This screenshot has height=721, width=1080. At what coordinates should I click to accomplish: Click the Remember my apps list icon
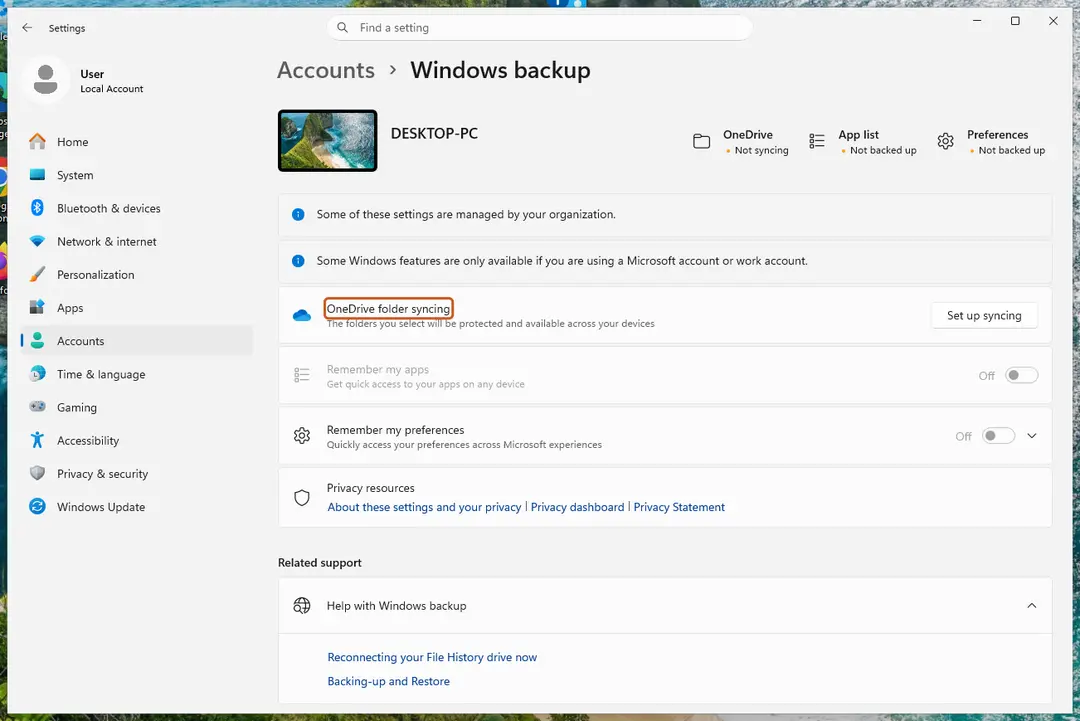[x=302, y=375]
